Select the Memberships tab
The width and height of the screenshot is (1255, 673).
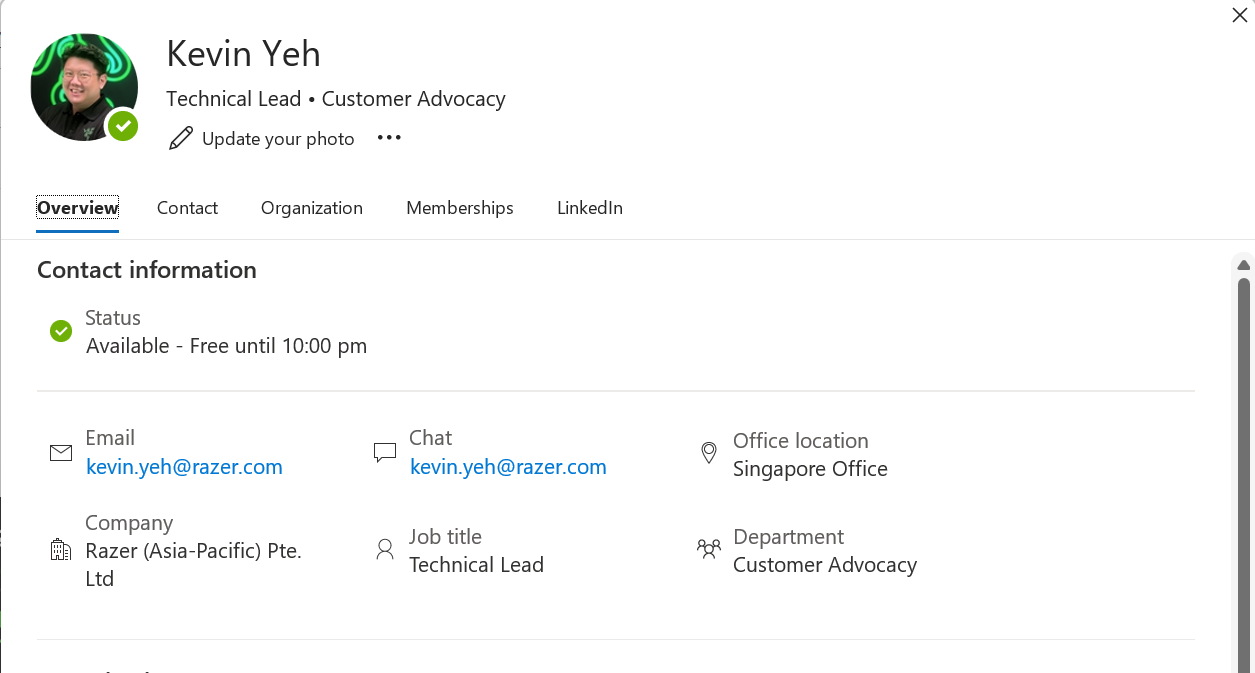pos(460,208)
